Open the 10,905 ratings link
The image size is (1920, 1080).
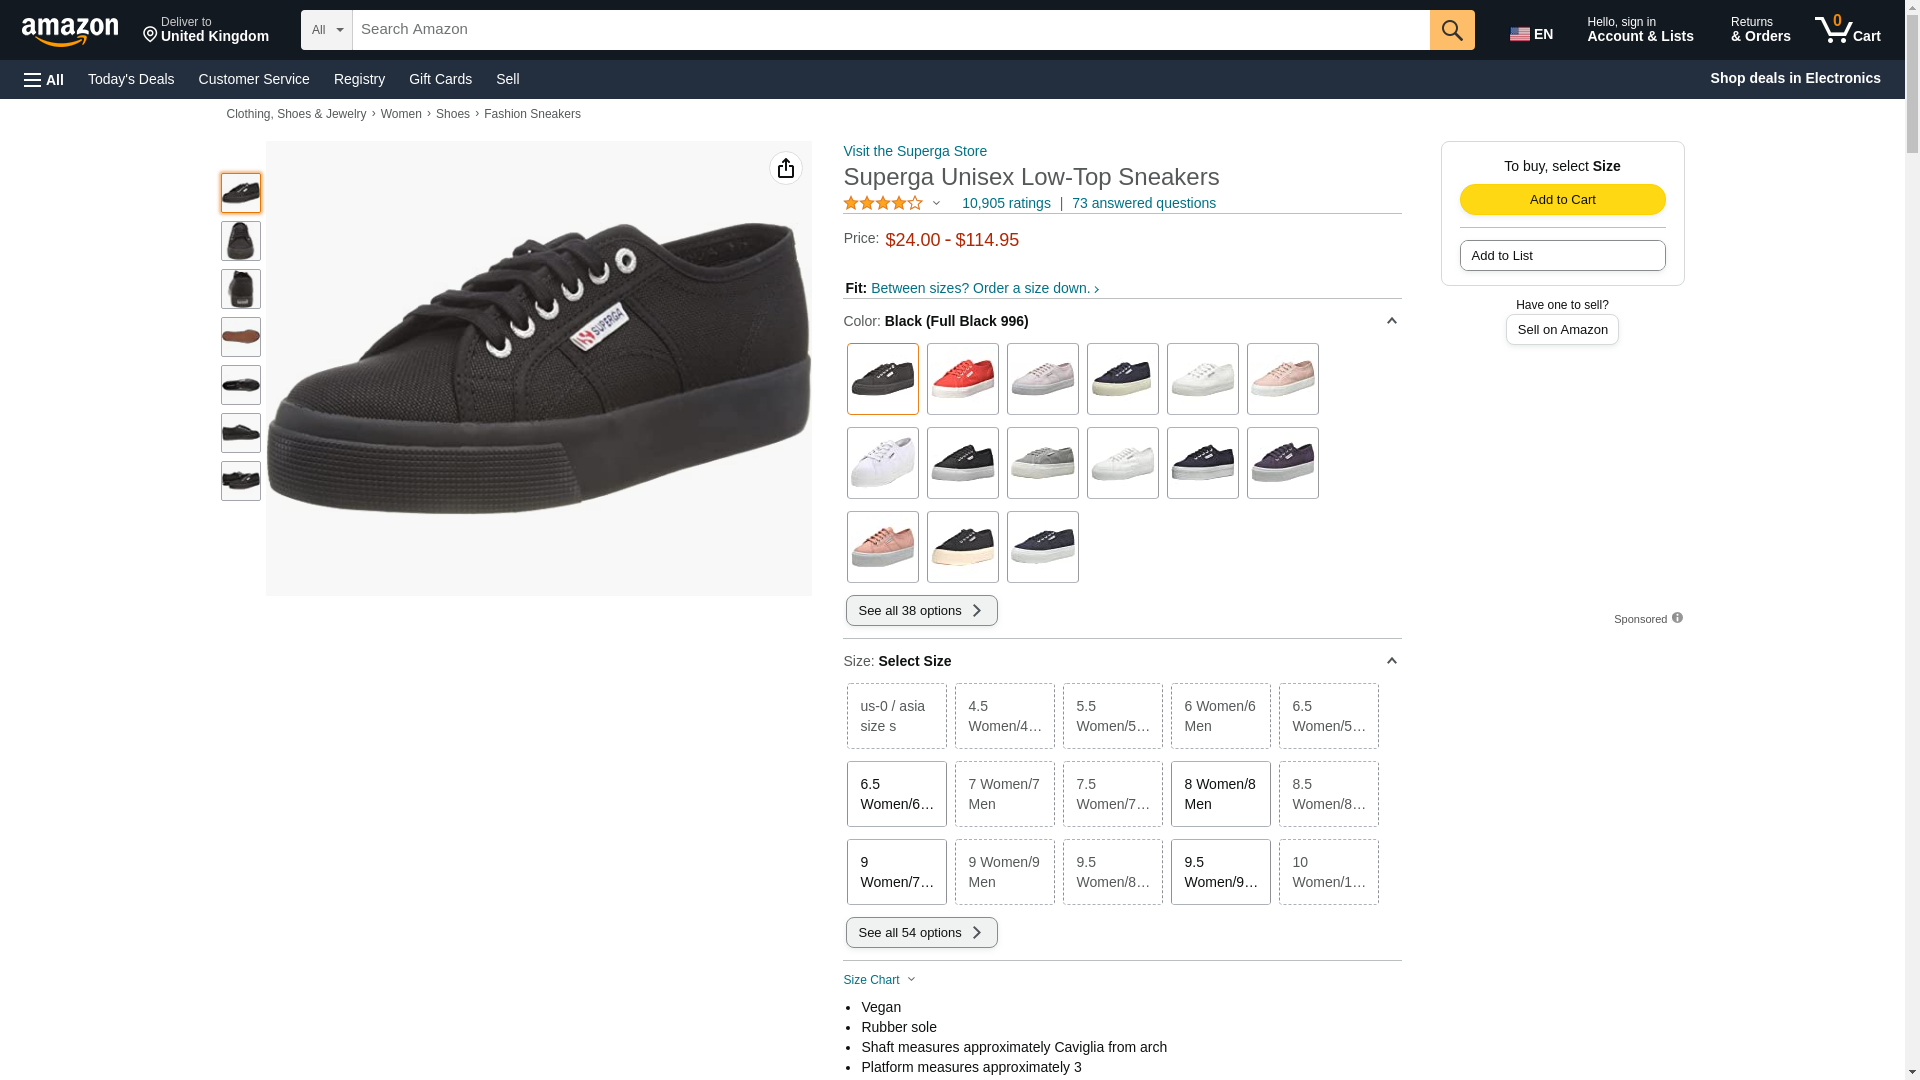click(1006, 203)
